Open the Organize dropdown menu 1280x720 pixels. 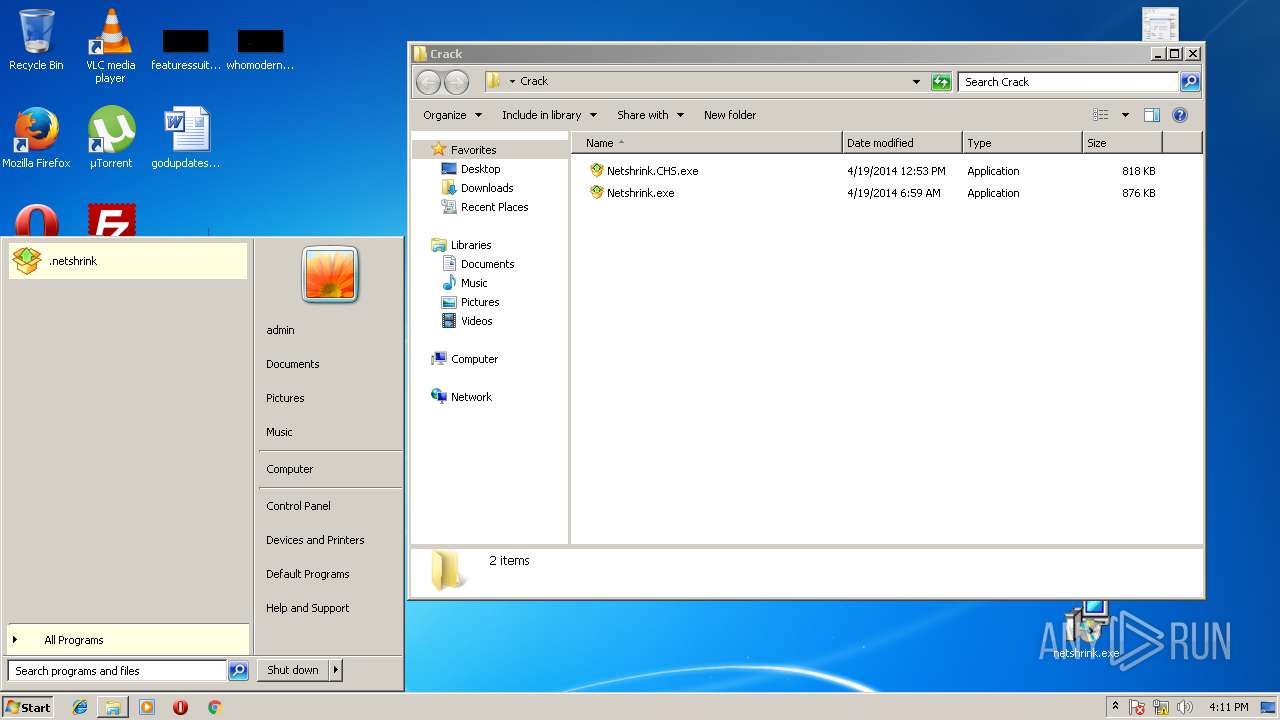(452, 115)
